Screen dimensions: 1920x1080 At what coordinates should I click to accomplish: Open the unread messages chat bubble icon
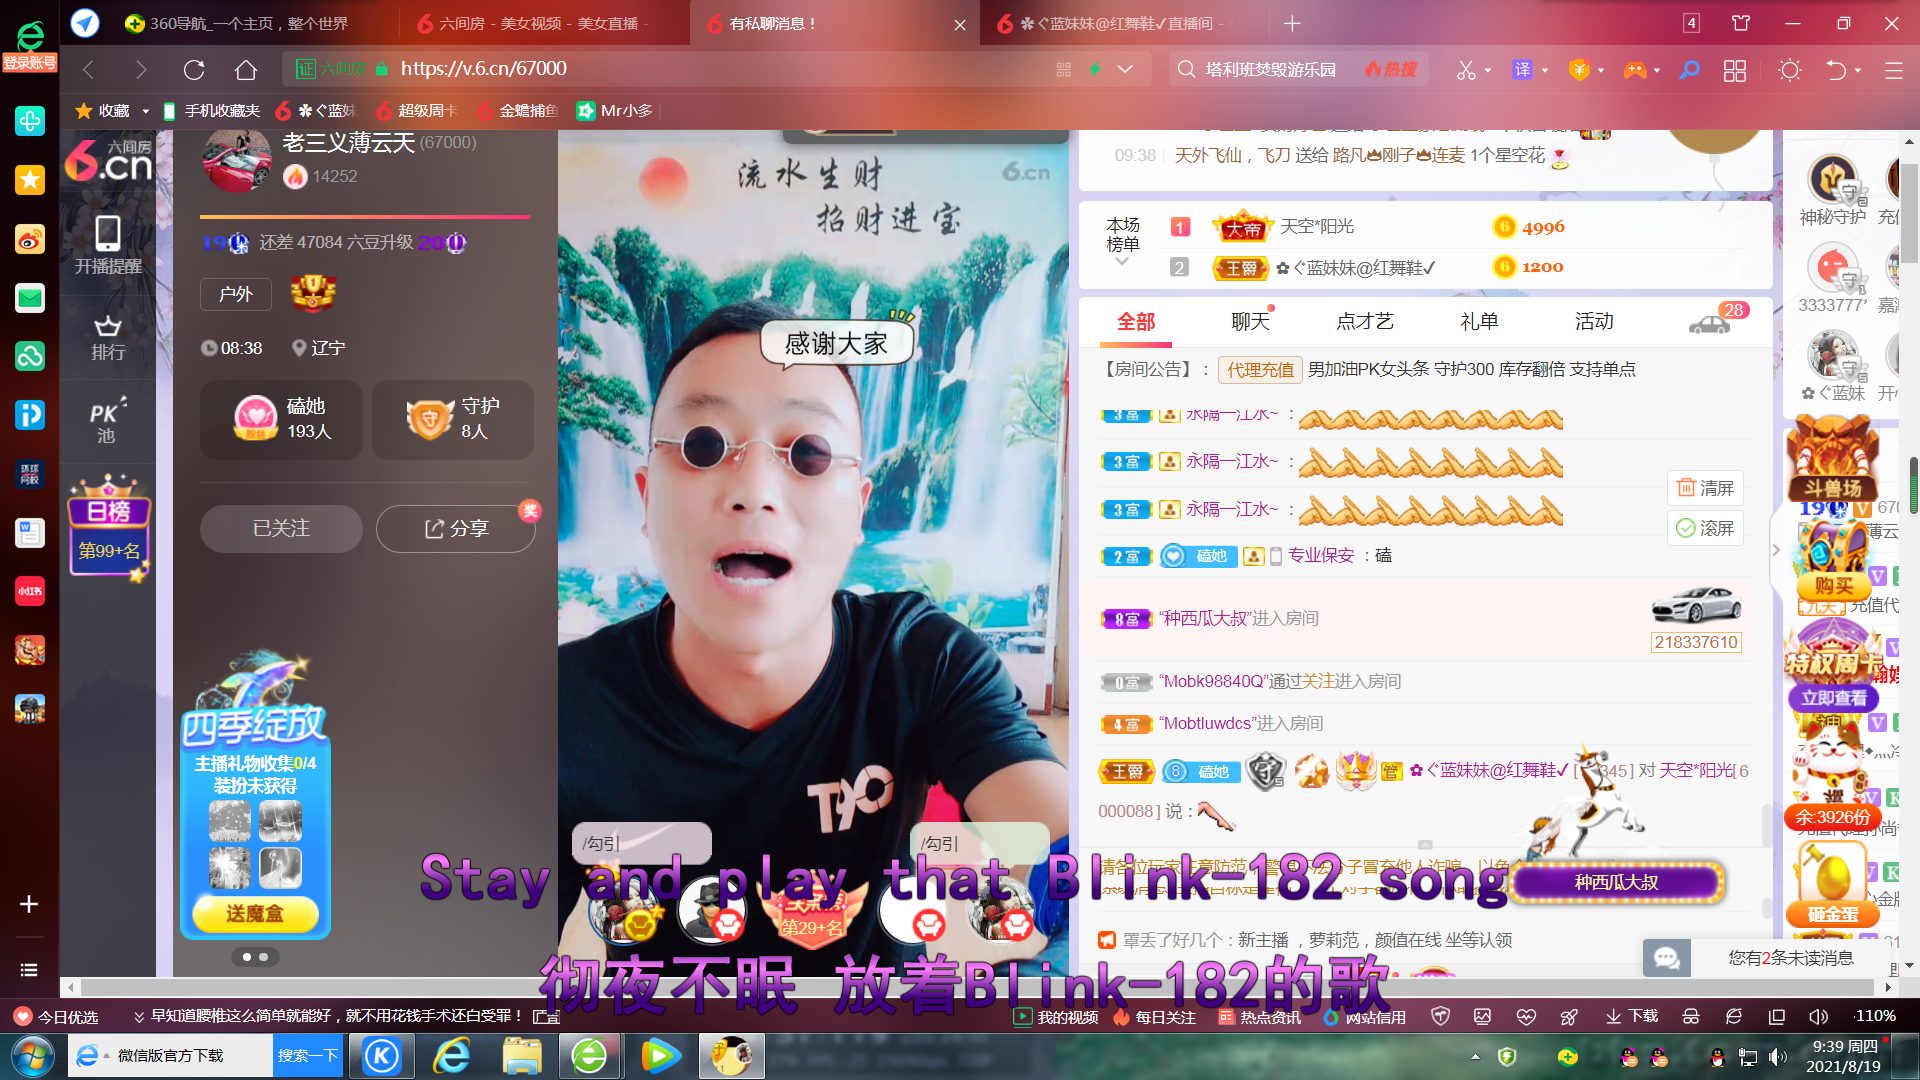[x=1666, y=958]
